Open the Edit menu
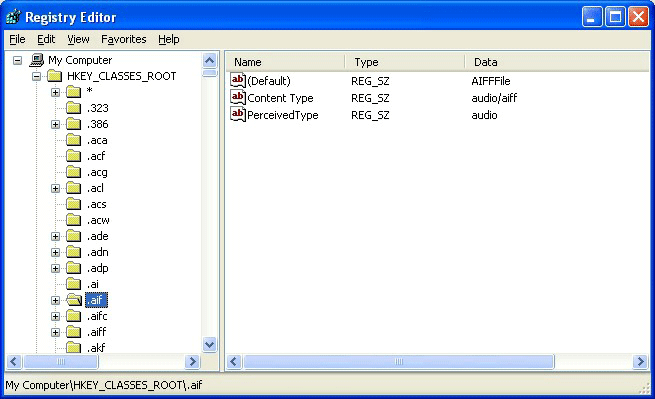655x399 pixels. point(46,39)
